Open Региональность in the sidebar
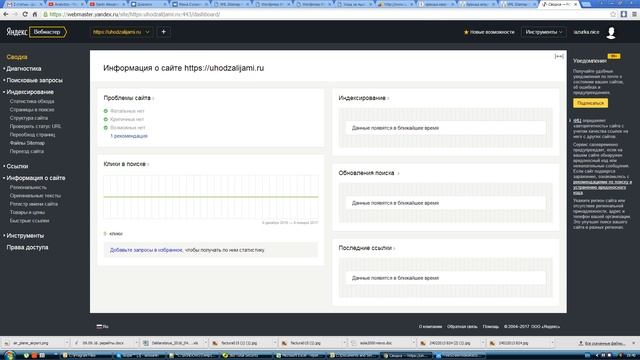 (28, 187)
